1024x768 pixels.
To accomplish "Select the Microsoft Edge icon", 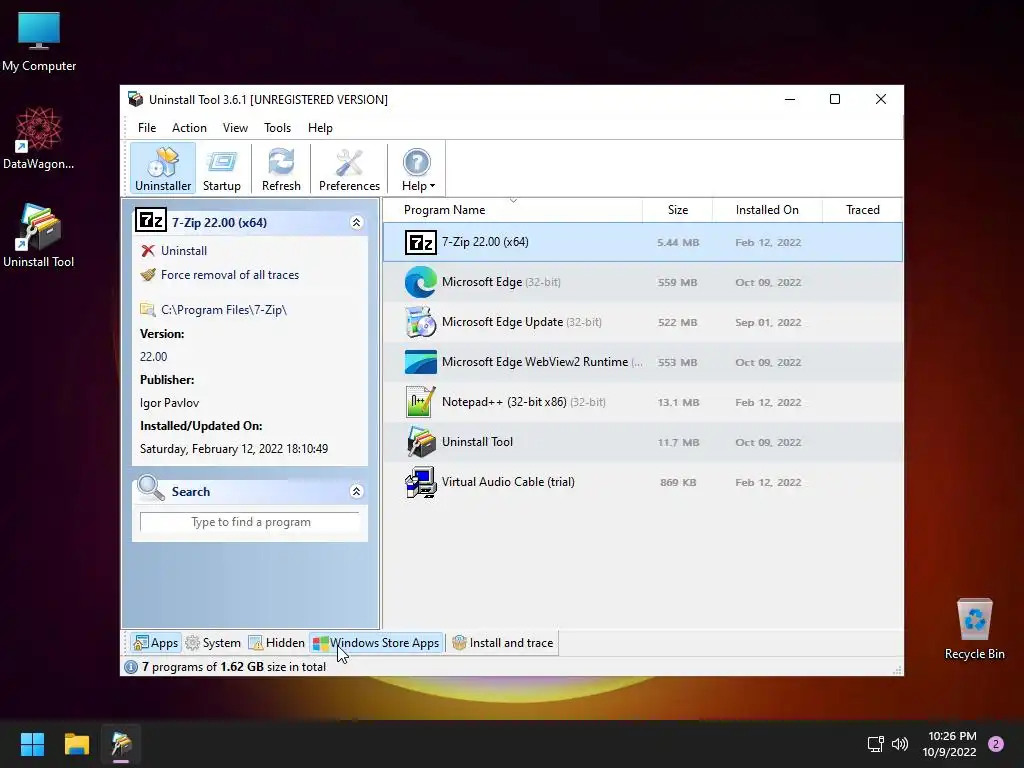I will [421, 282].
